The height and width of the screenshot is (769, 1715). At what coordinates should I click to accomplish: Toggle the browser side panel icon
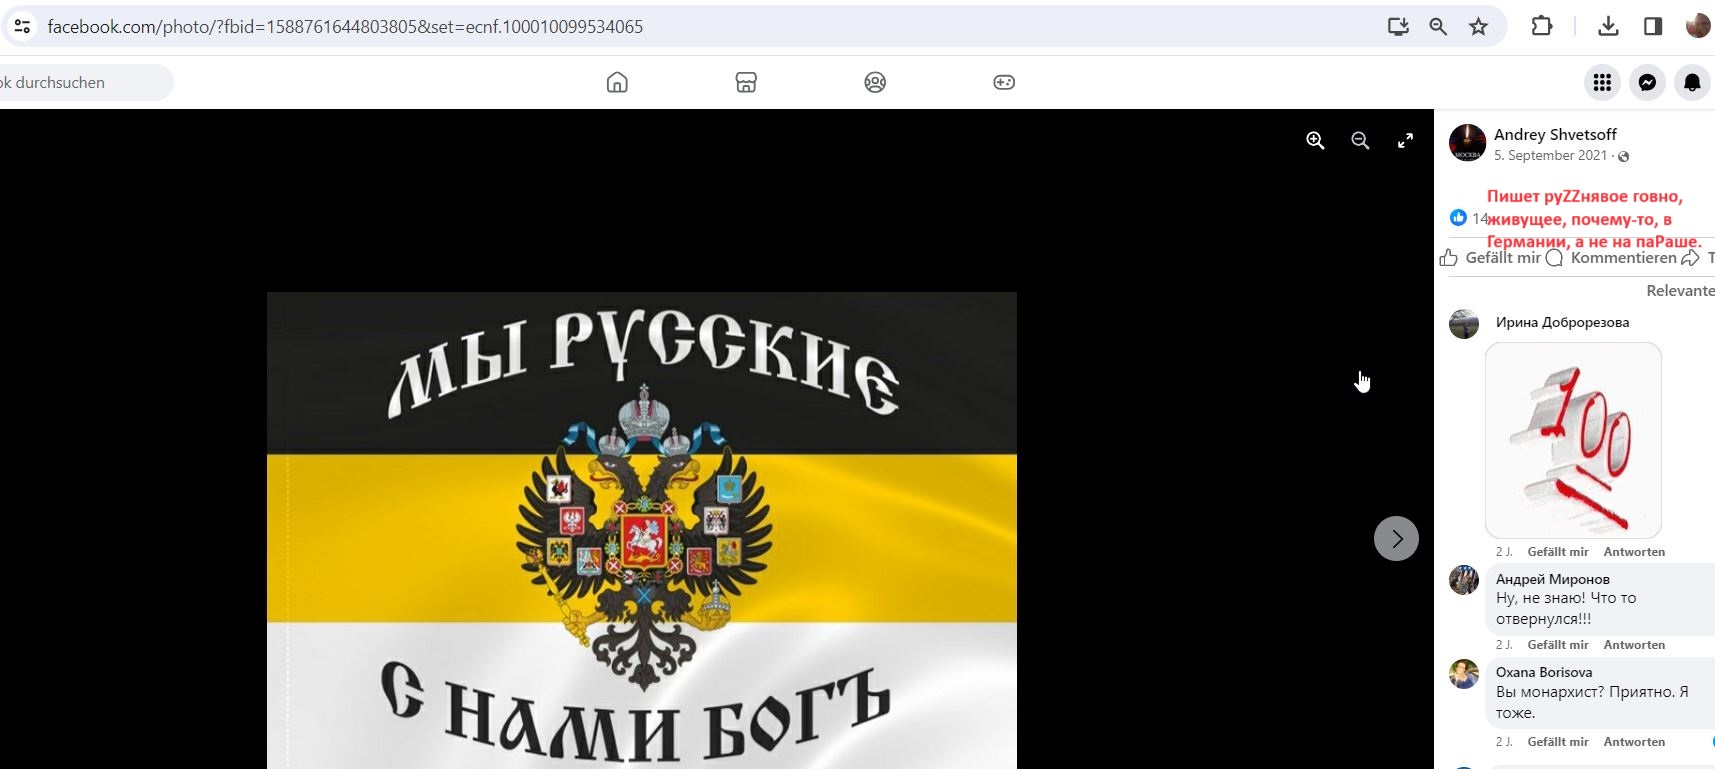pyautogui.click(x=1653, y=26)
